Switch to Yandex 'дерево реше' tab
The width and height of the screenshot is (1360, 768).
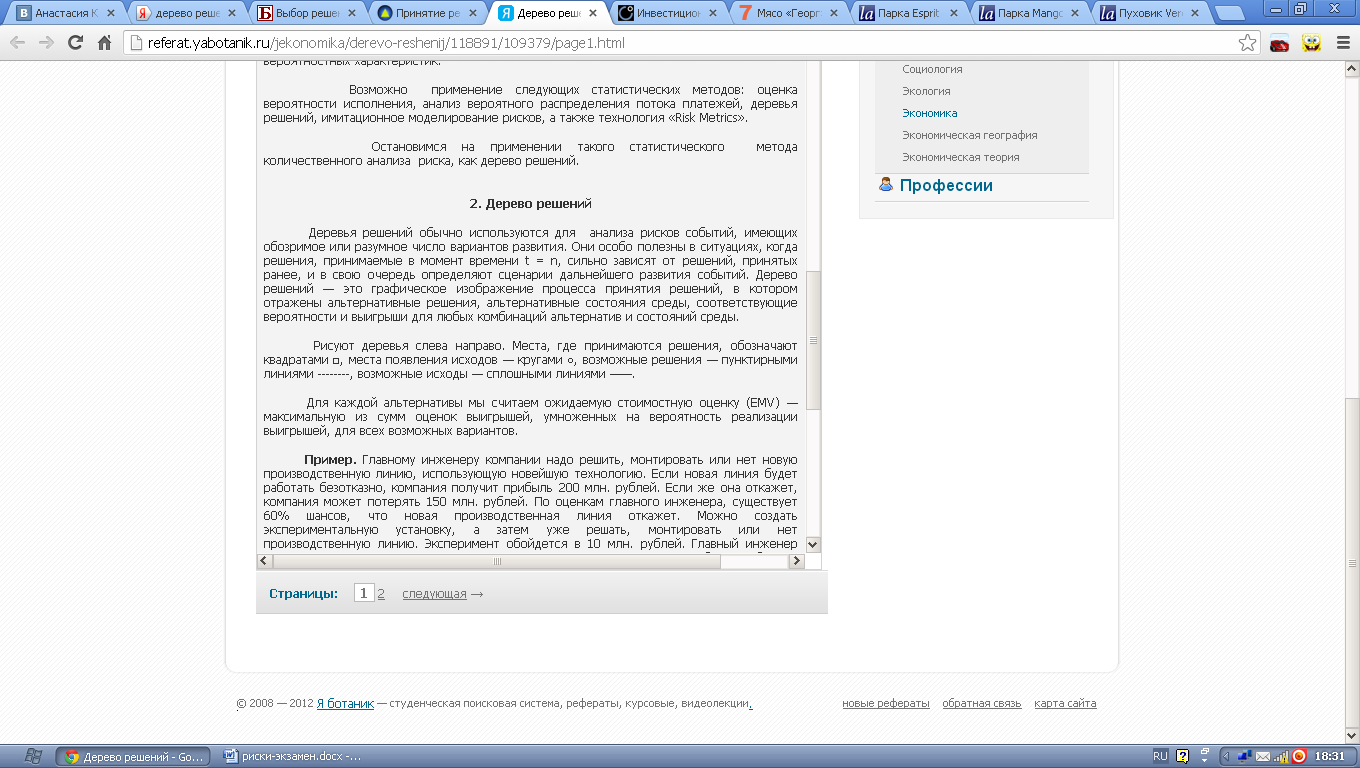pyautogui.click(x=186, y=14)
